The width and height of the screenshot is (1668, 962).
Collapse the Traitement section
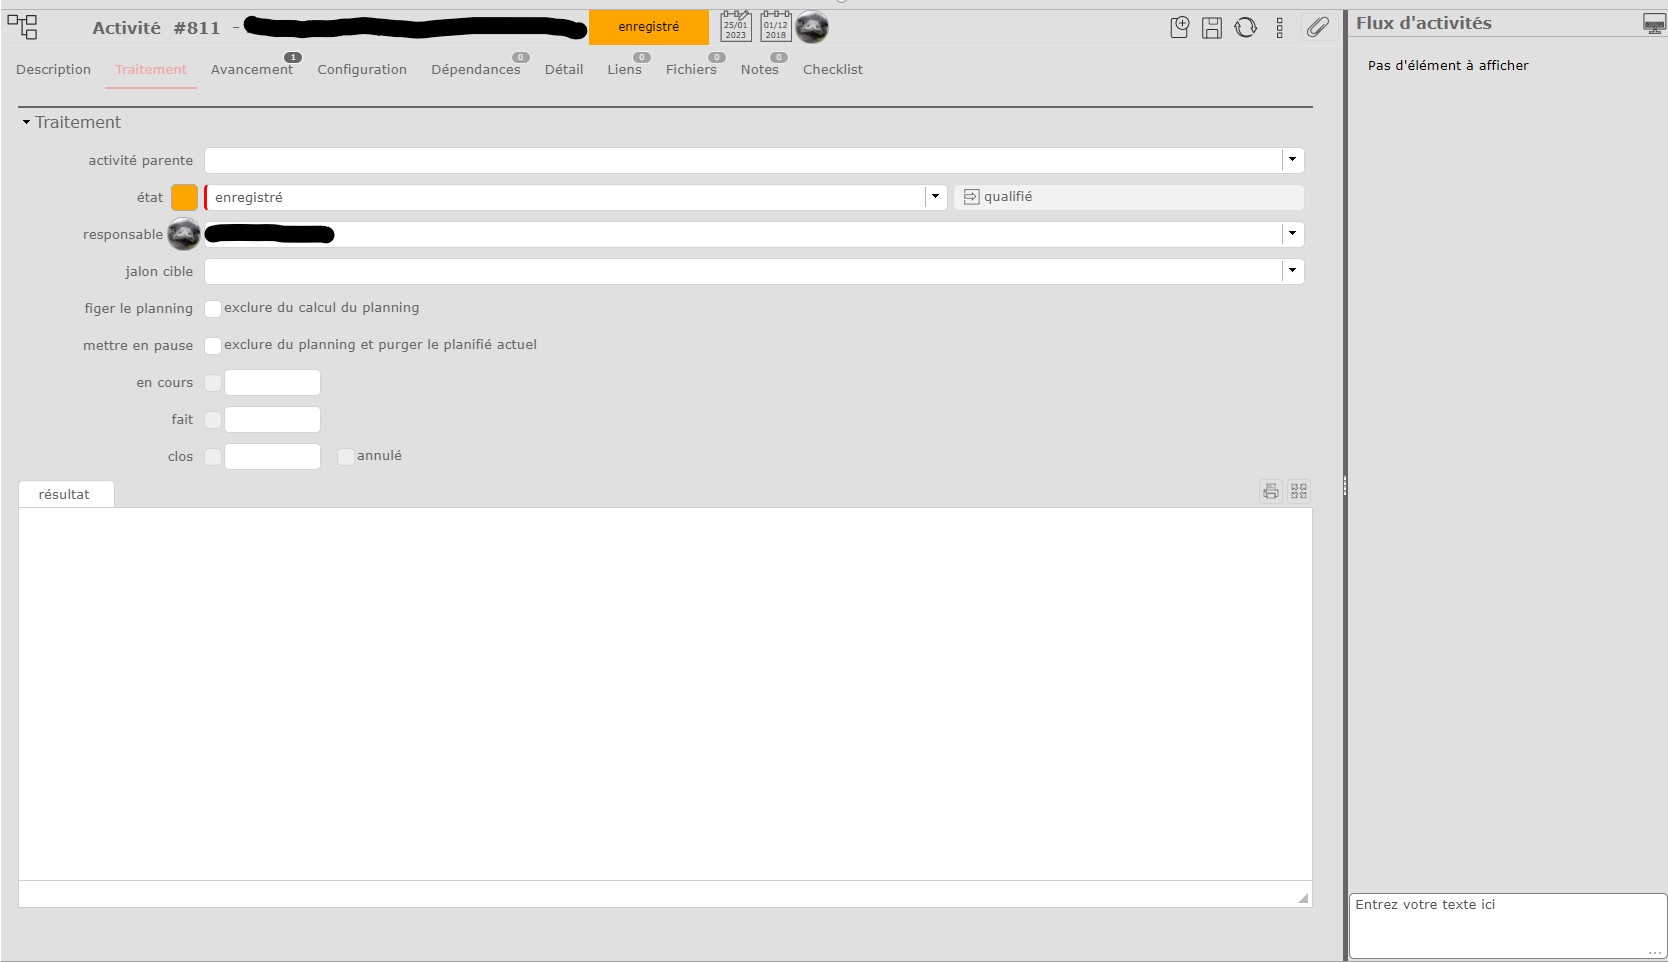click(x=26, y=122)
